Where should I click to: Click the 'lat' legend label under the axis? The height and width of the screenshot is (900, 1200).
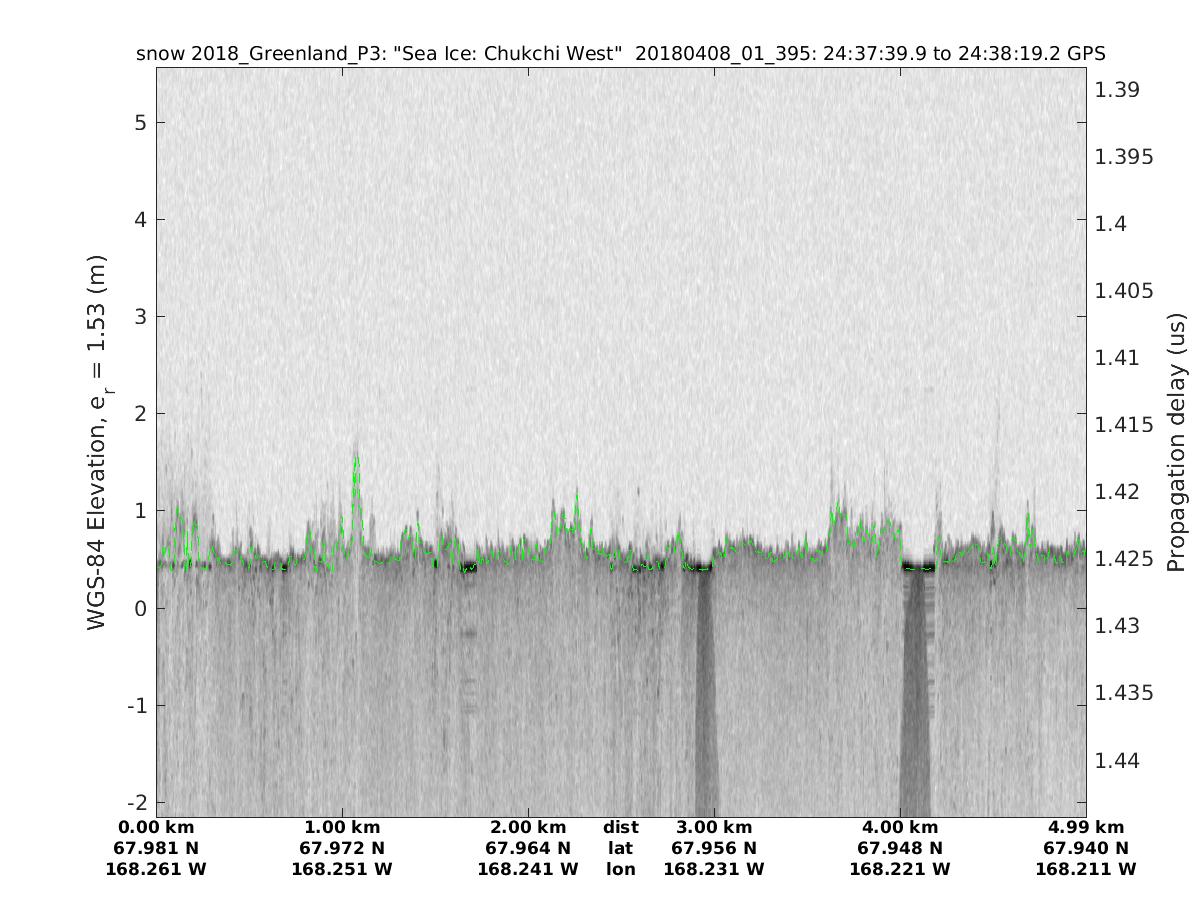pyautogui.click(x=620, y=848)
